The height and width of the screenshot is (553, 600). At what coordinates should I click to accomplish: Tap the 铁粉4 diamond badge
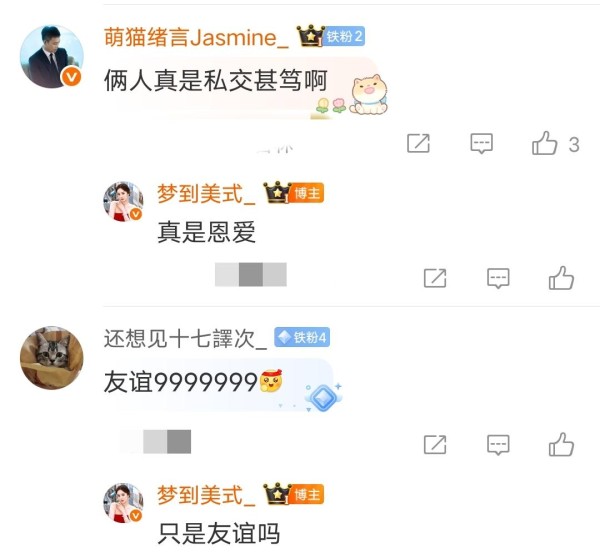click(x=302, y=338)
